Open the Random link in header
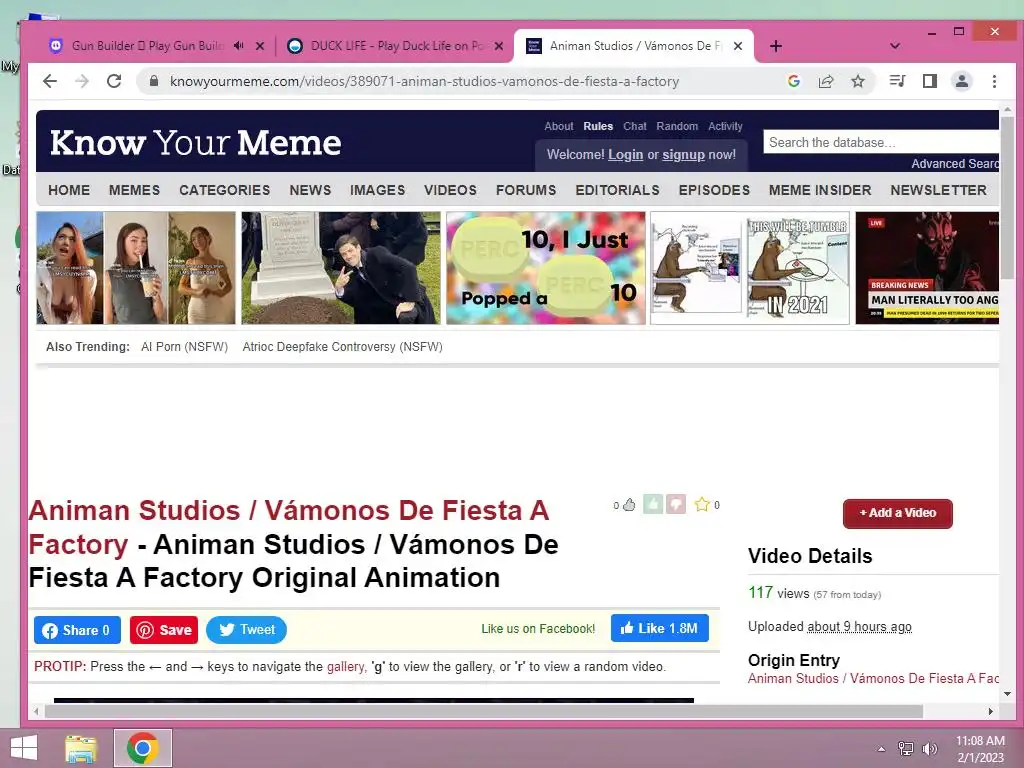Viewport: 1024px width, 768px height. coord(677,126)
